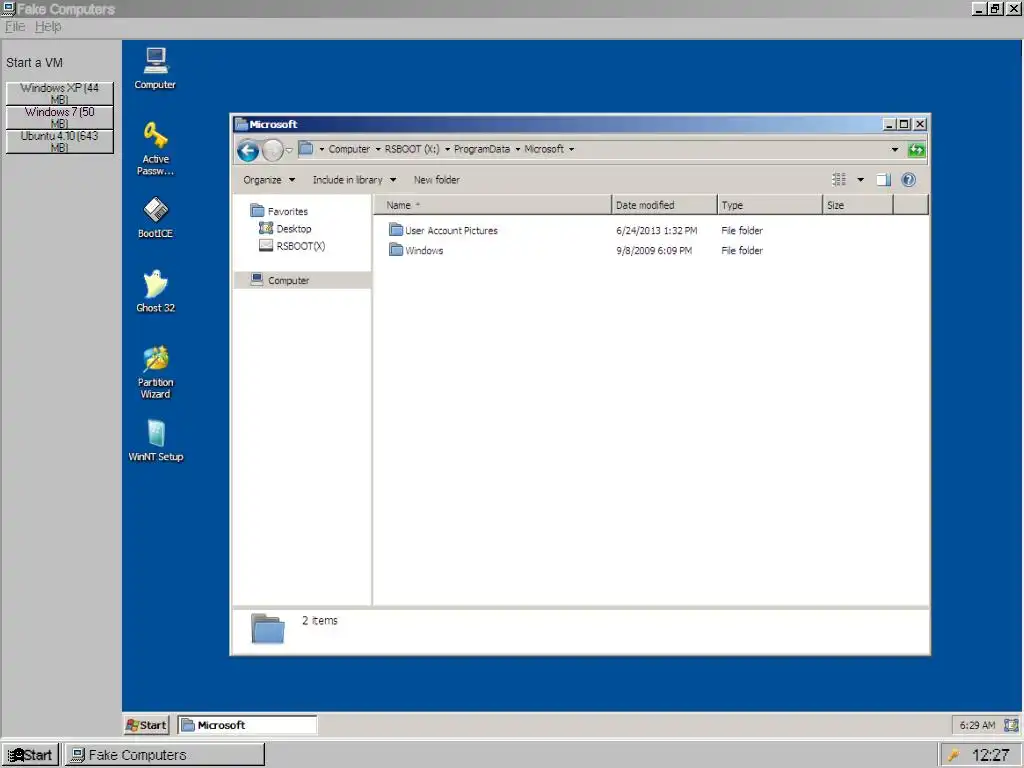The height and width of the screenshot is (768, 1024).
Task: Click the Fake Computers taskbar button
Action: [x=164, y=755]
